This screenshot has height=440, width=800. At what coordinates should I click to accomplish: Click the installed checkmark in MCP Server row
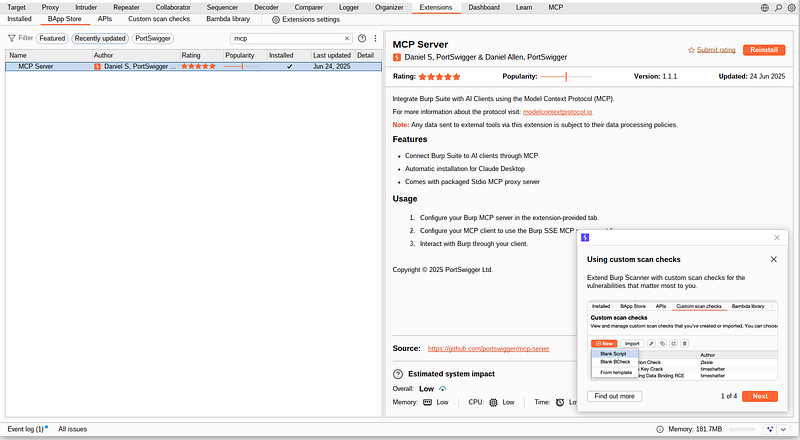click(x=289, y=66)
